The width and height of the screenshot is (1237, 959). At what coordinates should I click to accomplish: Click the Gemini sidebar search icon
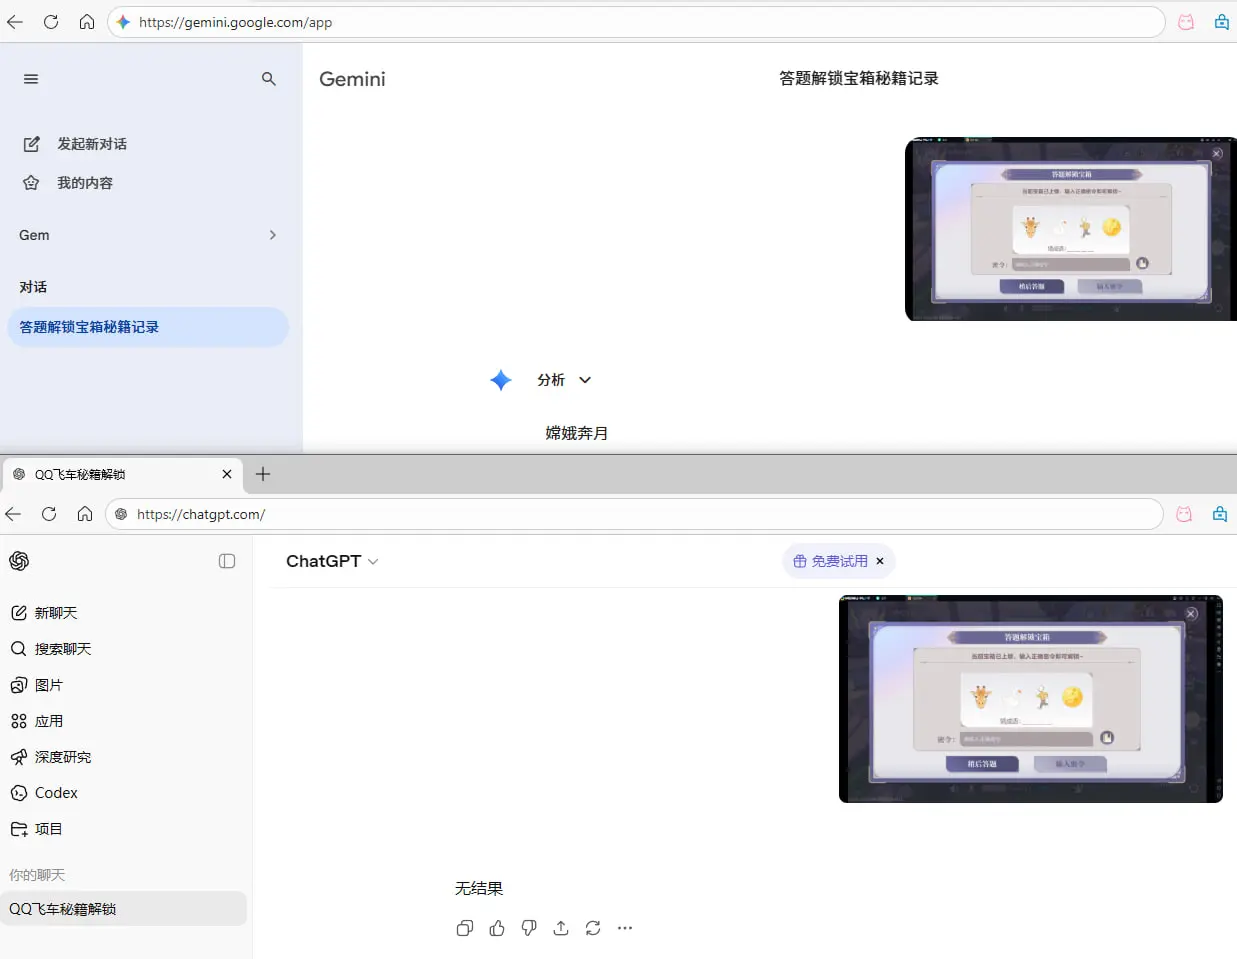(268, 79)
